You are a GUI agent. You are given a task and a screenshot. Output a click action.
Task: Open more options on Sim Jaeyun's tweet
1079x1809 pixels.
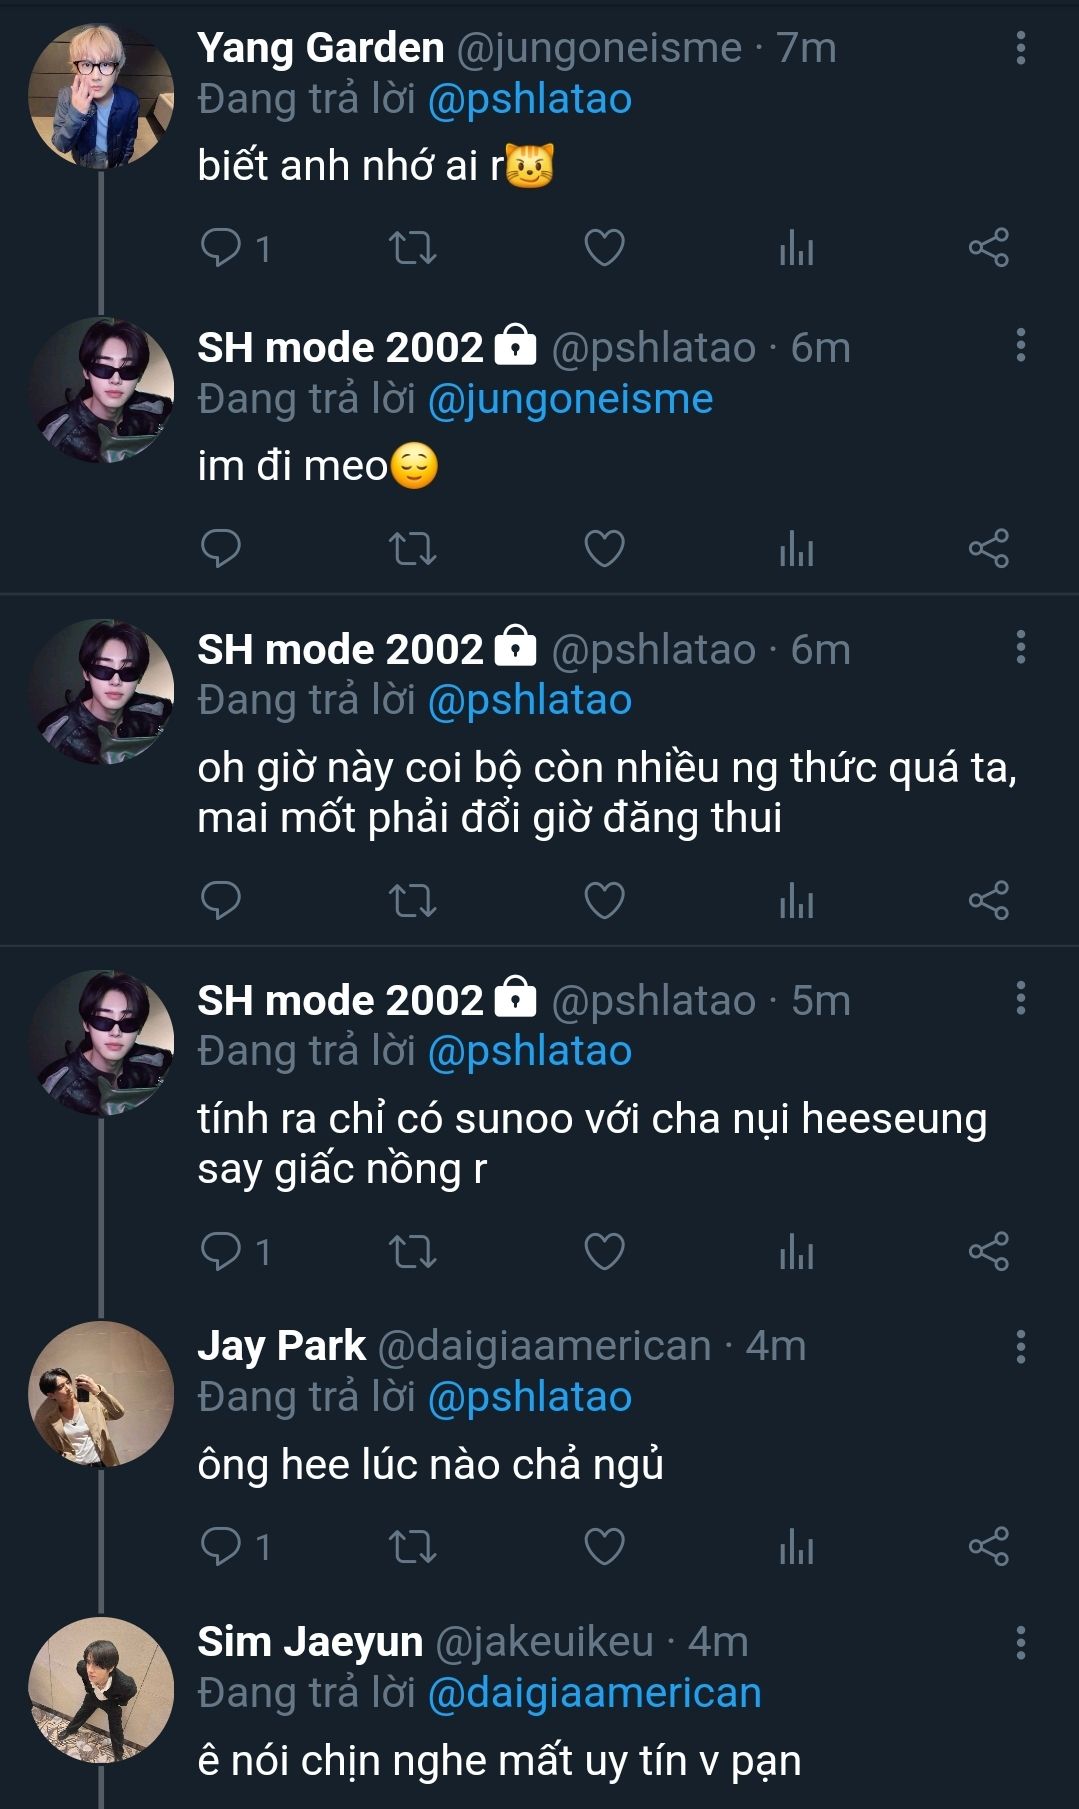click(1020, 1642)
